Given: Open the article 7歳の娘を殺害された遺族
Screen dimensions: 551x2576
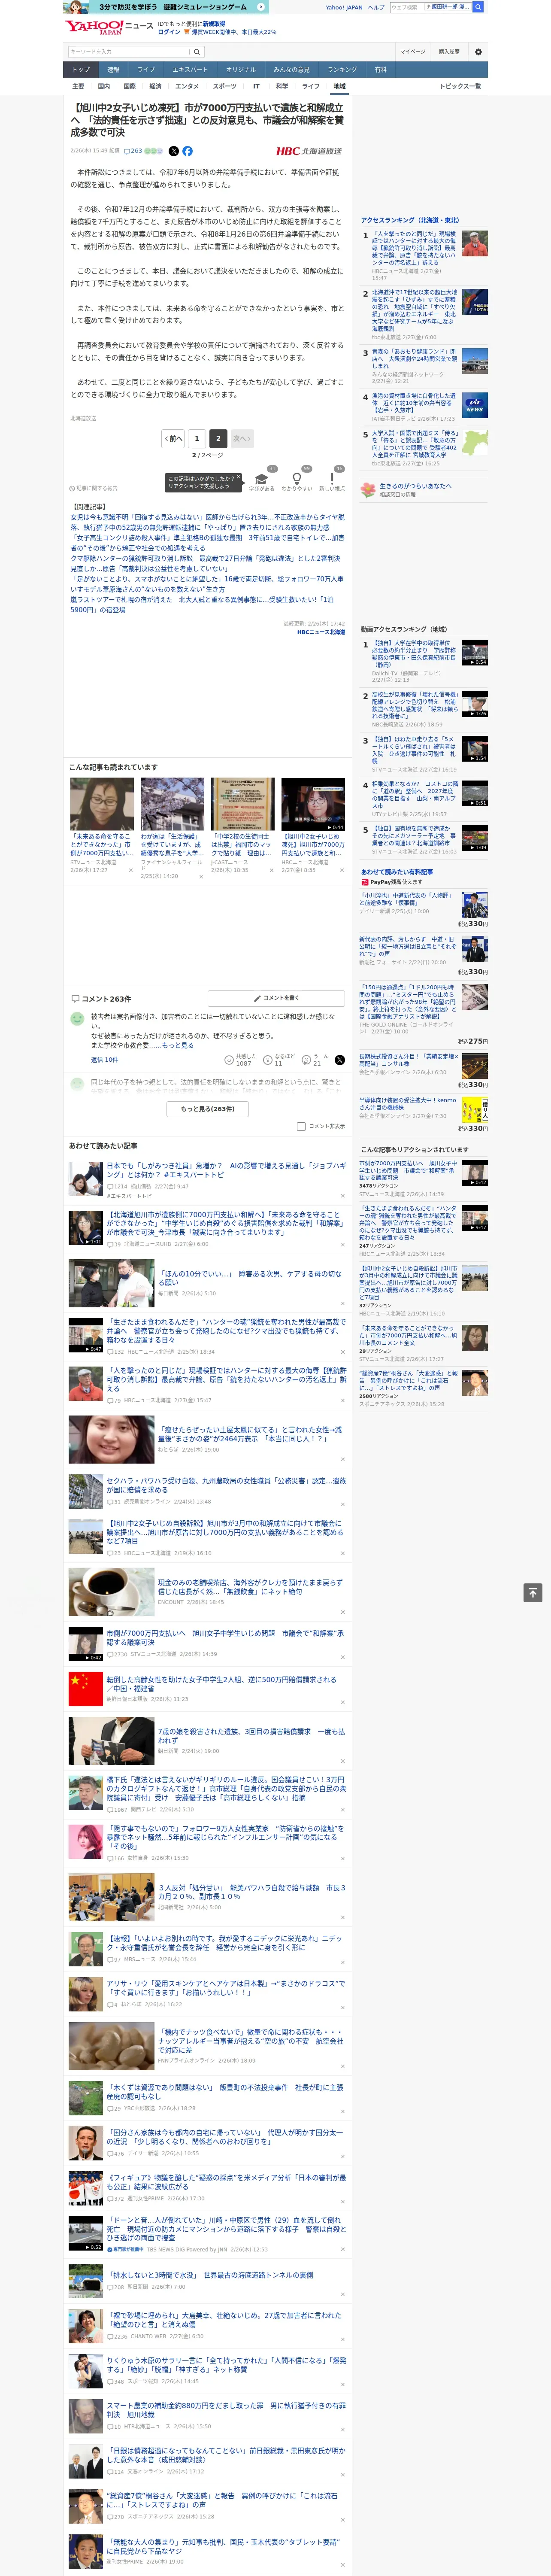Looking at the screenshot, I should (251, 1735).
